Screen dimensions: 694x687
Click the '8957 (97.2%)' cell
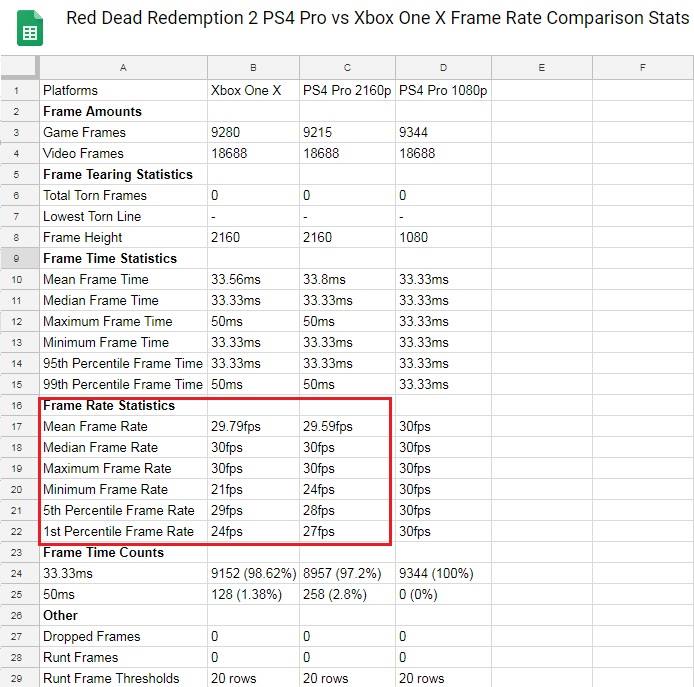click(x=347, y=573)
